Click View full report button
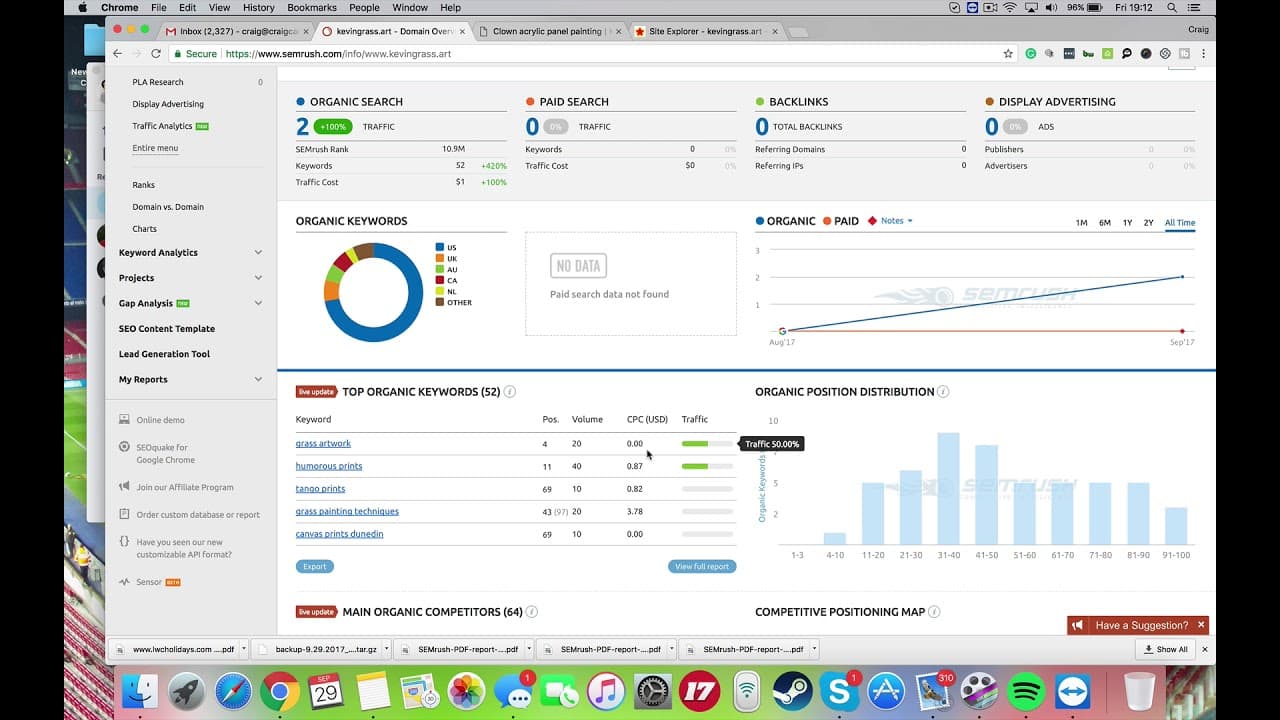Viewport: 1280px width, 720px height. (702, 566)
